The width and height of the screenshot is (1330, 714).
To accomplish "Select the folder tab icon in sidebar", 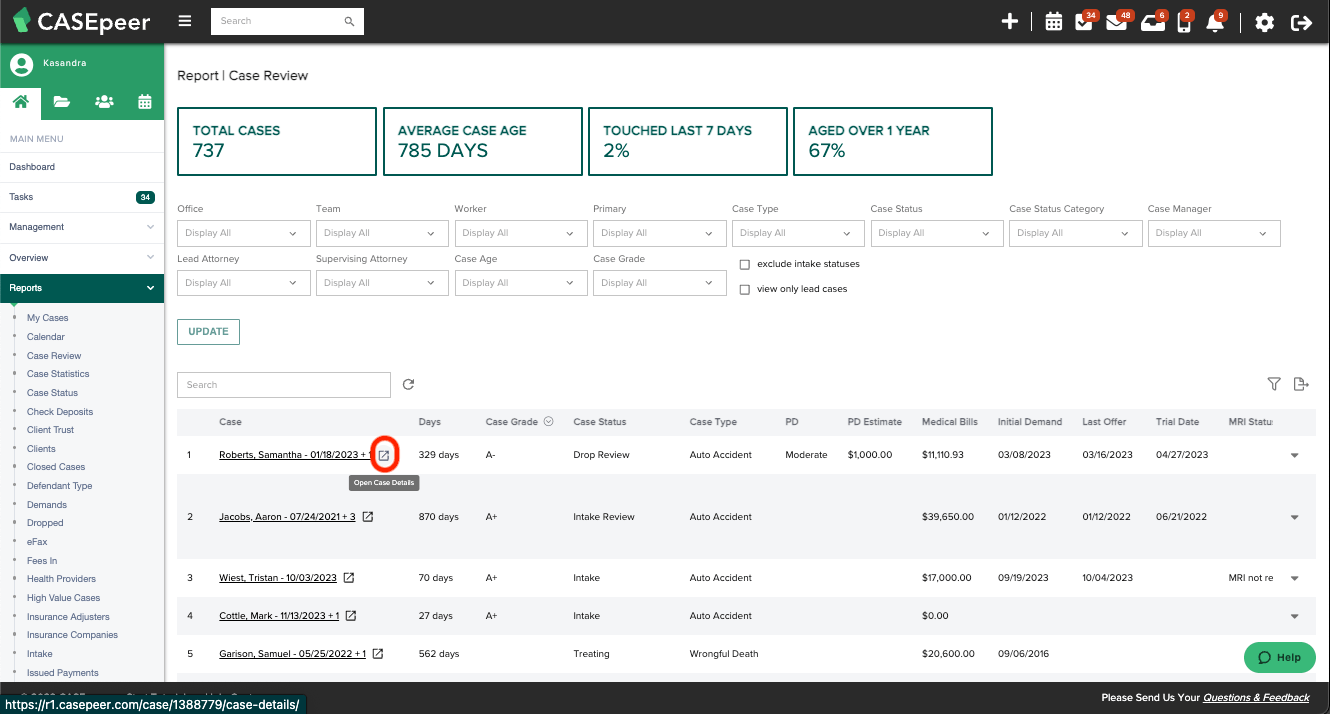I will click(x=62, y=101).
